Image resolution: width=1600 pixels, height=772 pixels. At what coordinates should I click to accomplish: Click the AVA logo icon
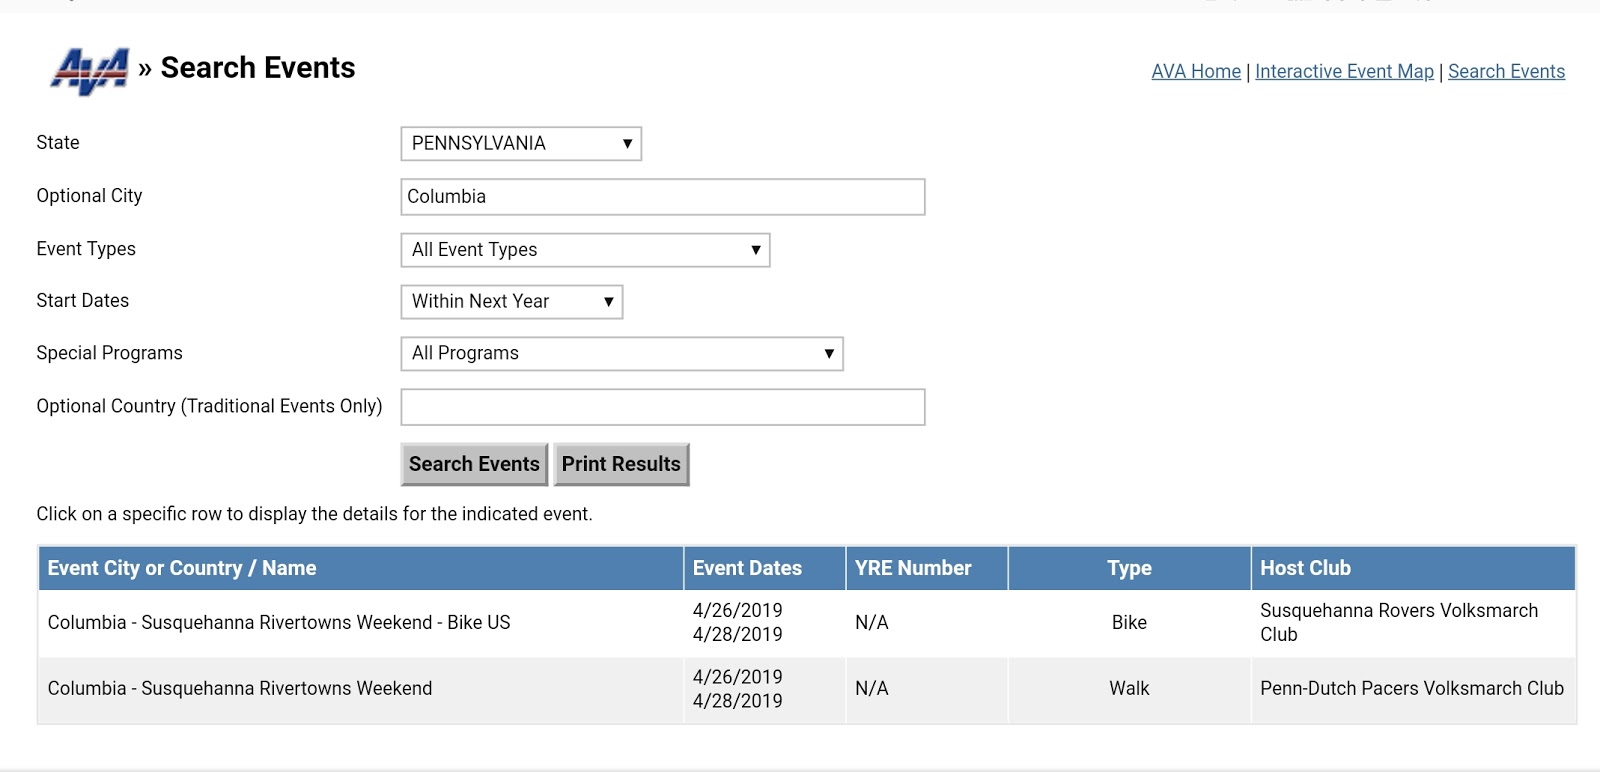pos(90,70)
